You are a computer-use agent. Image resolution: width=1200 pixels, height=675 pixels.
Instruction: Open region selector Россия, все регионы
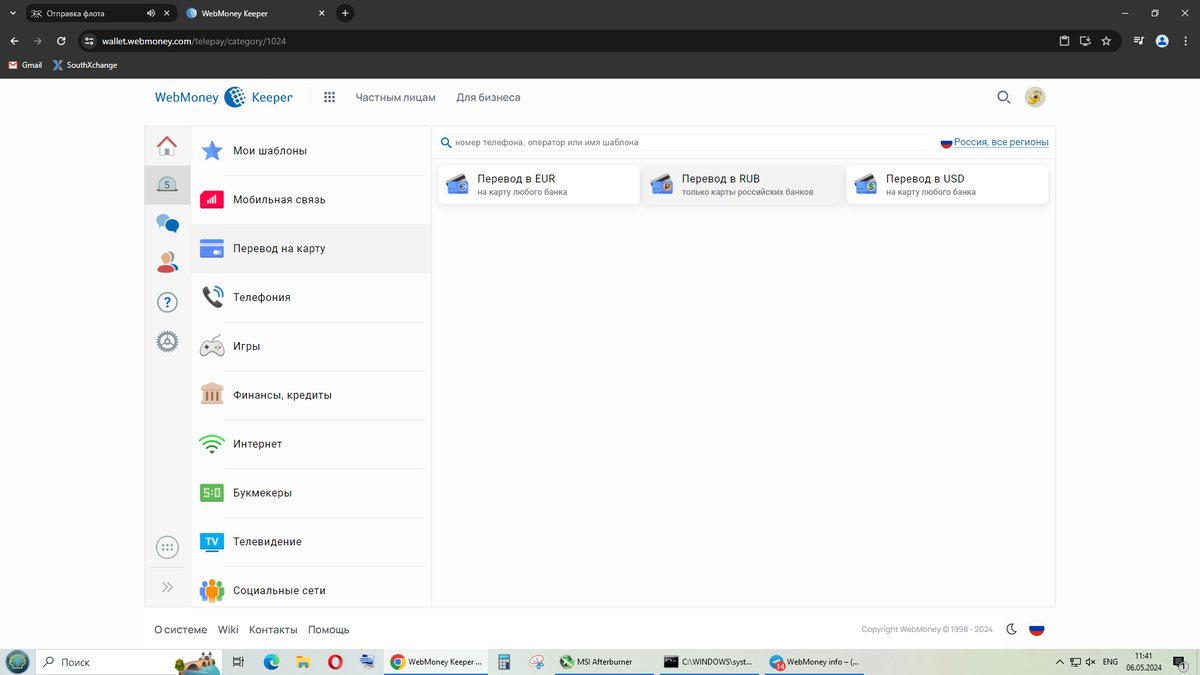pos(995,143)
